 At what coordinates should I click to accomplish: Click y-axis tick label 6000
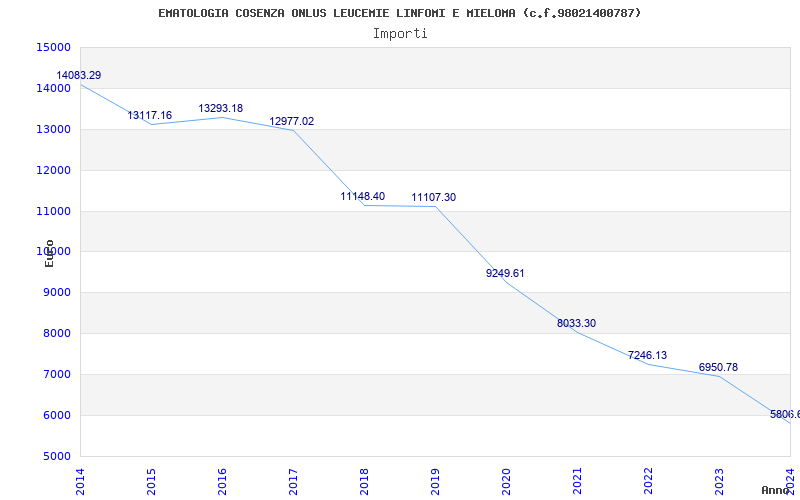coord(57,415)
